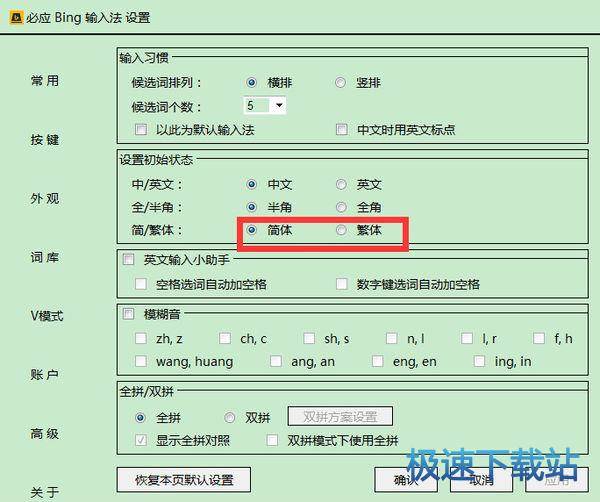Expand the 候选词个数 dropdown
600x502 pixels.
279,105
